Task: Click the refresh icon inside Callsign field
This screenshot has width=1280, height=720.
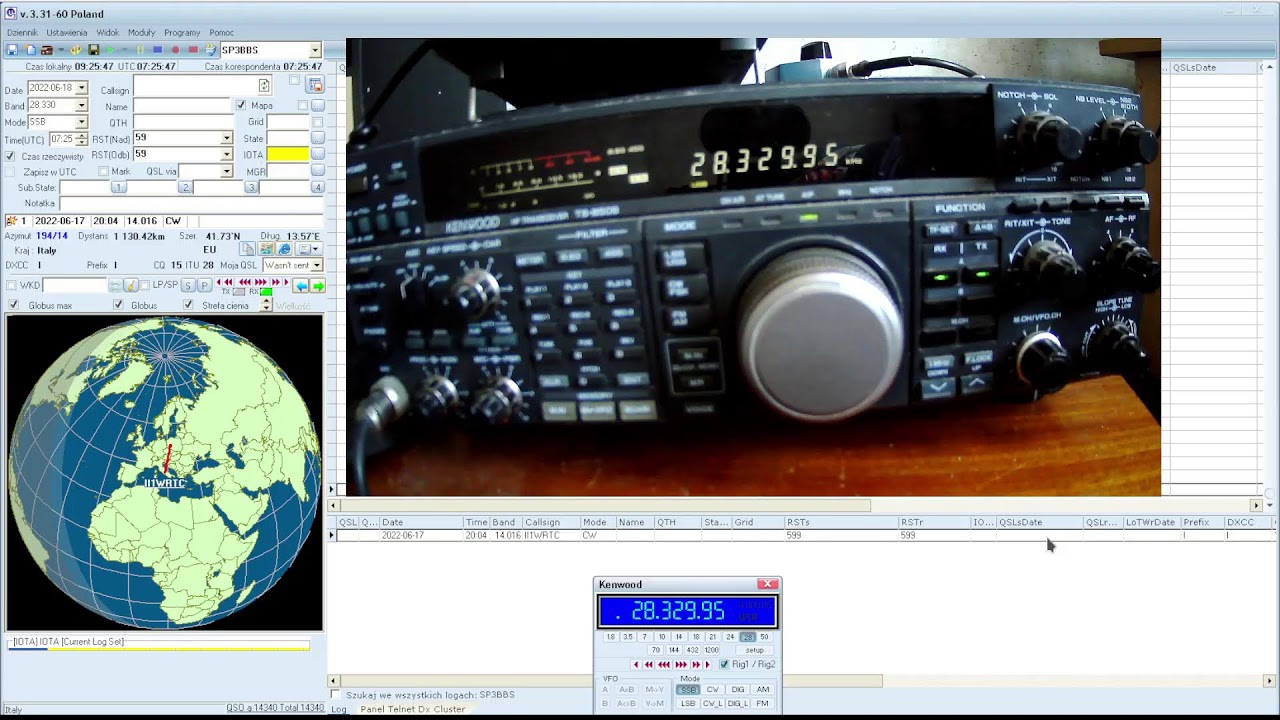Action: click(x=264, y=86)
